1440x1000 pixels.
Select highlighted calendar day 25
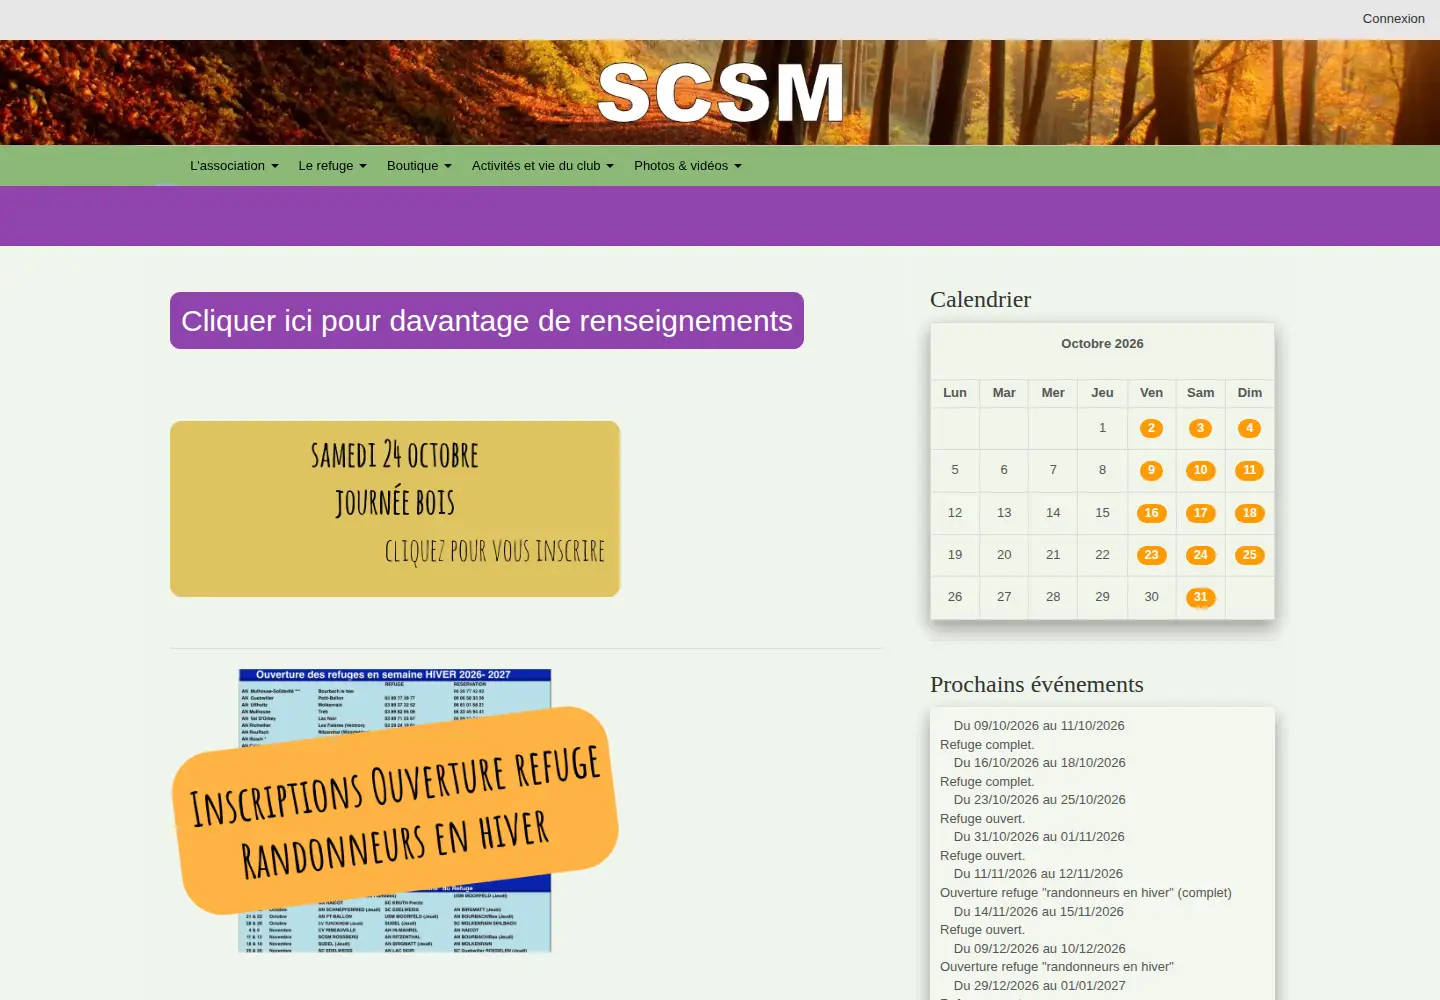[x=1249, y=555]
